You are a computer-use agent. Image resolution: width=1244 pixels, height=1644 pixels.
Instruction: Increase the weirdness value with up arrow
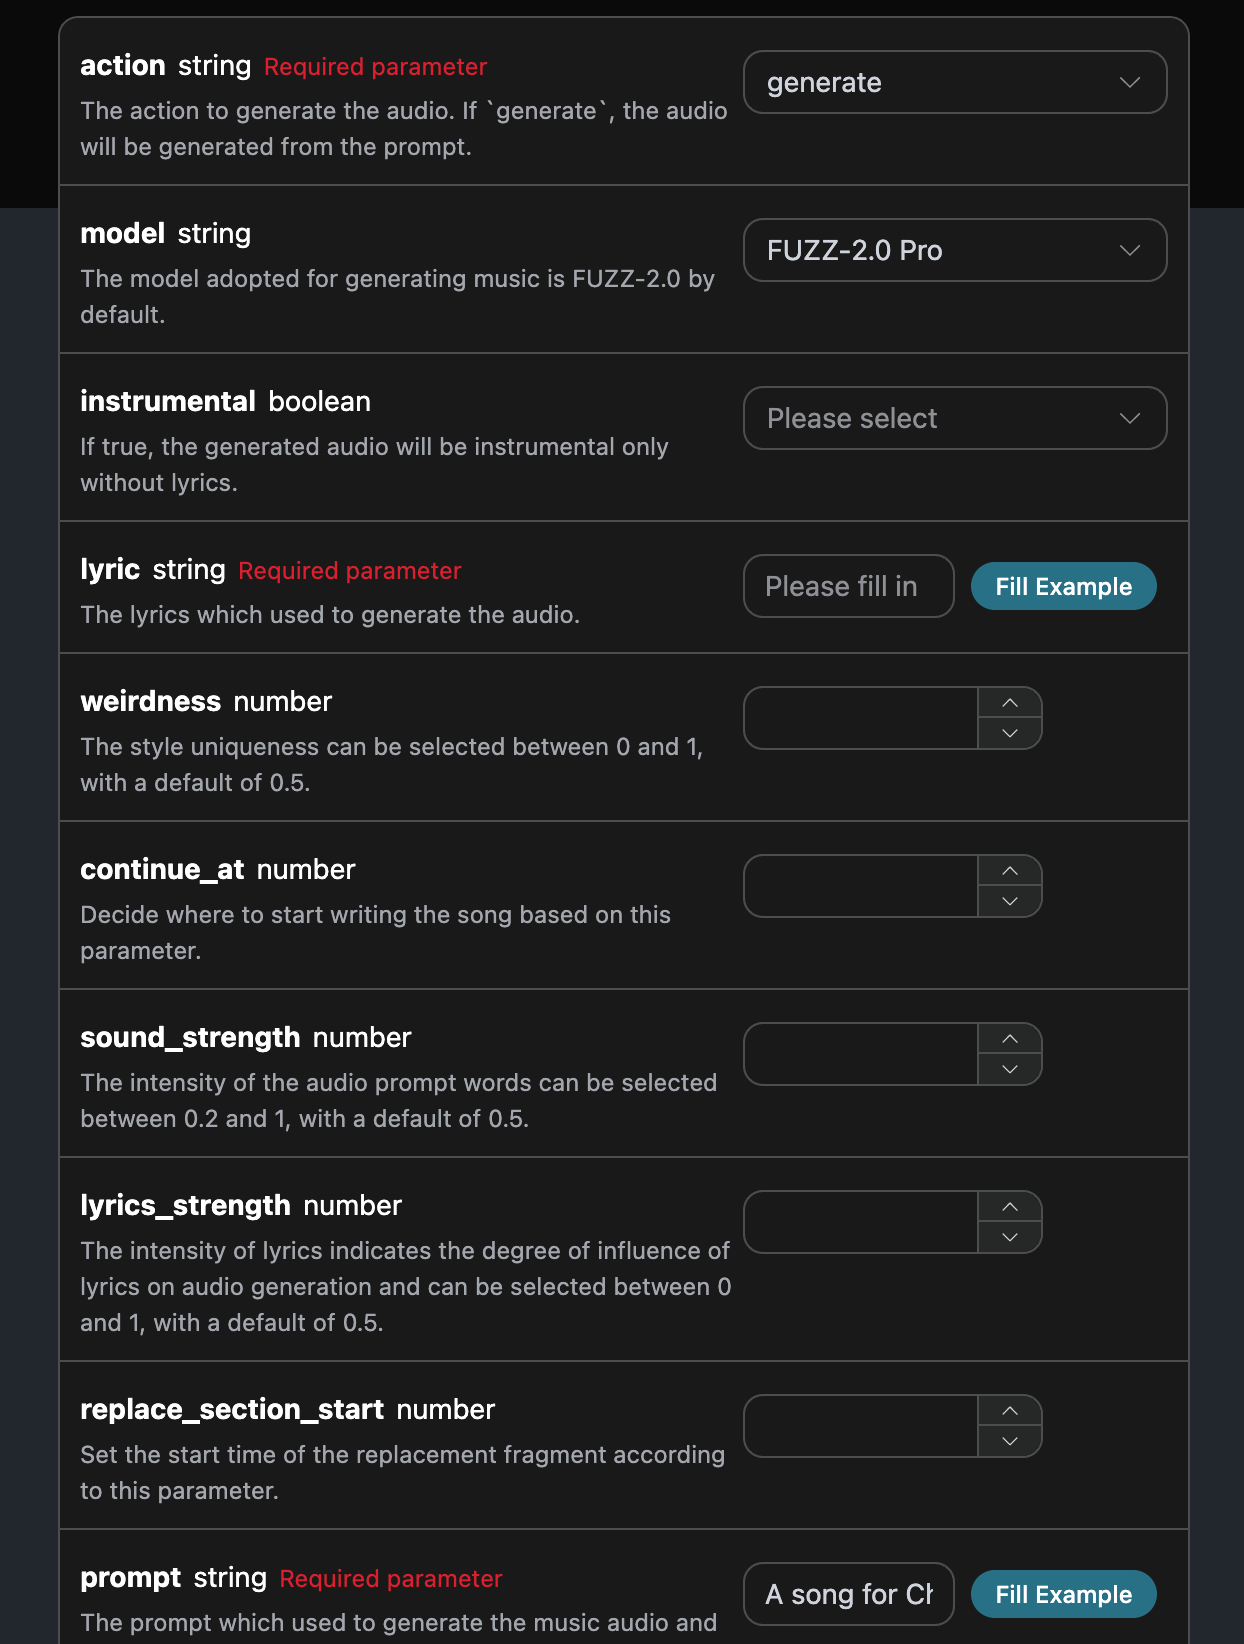pos(1010,703)
